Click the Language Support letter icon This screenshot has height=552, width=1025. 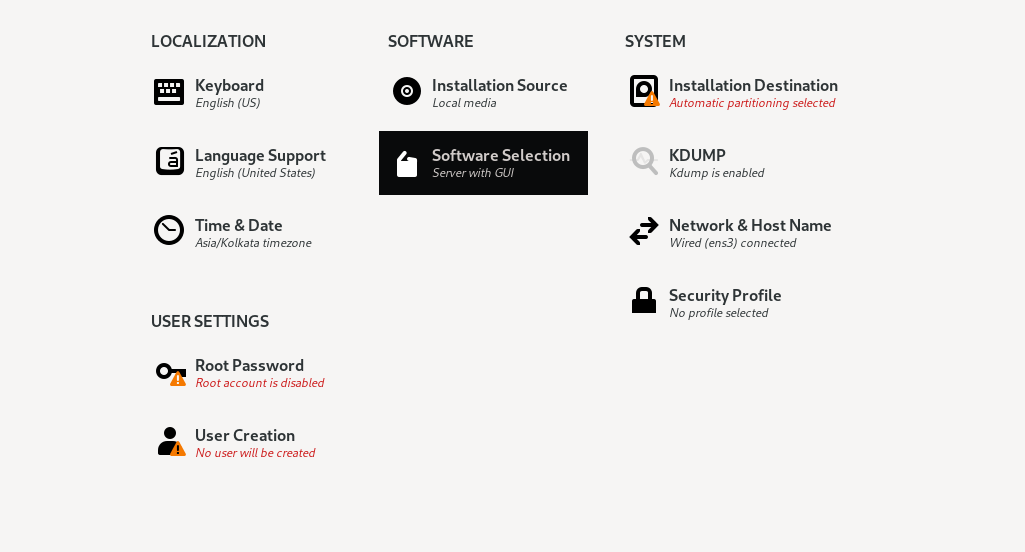pos(169,161)
